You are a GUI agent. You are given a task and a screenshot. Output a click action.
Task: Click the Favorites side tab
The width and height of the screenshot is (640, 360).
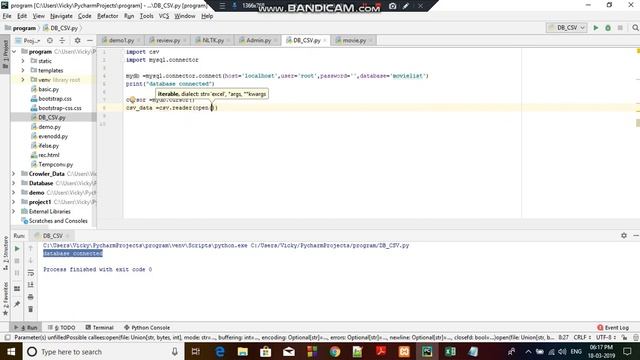[5, 299]
